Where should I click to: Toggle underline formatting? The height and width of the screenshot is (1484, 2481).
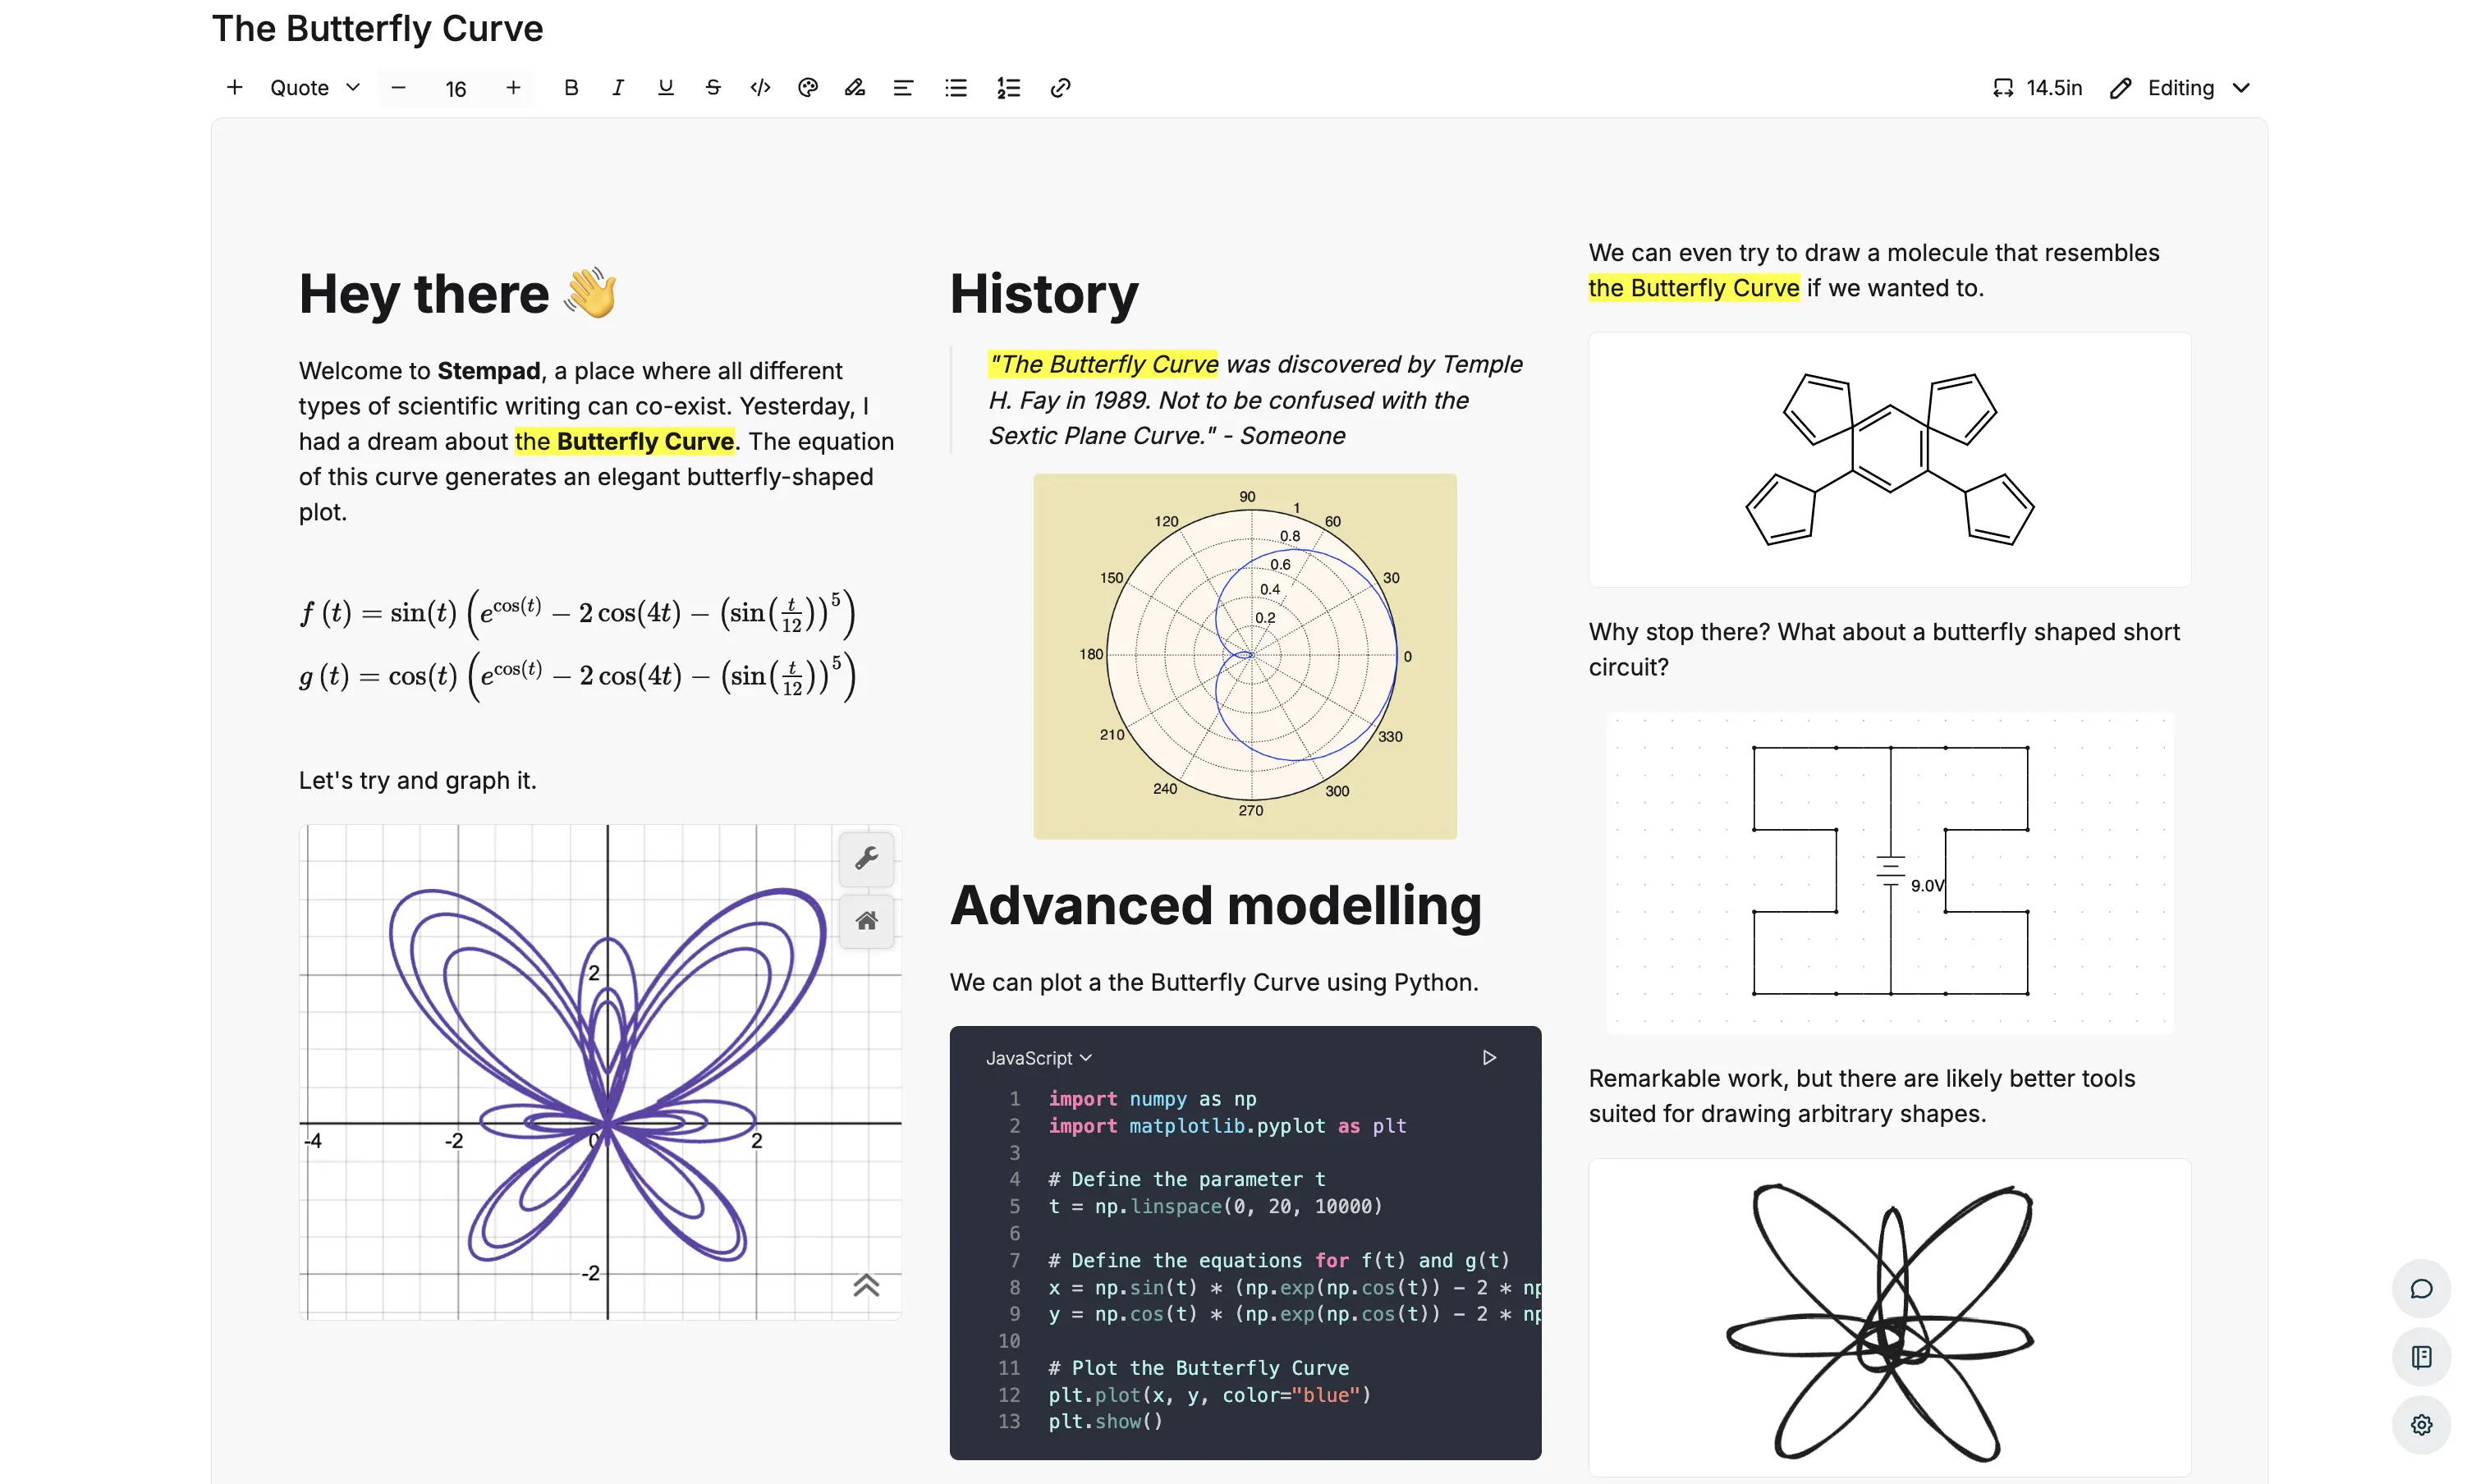(x=665, y=88)
